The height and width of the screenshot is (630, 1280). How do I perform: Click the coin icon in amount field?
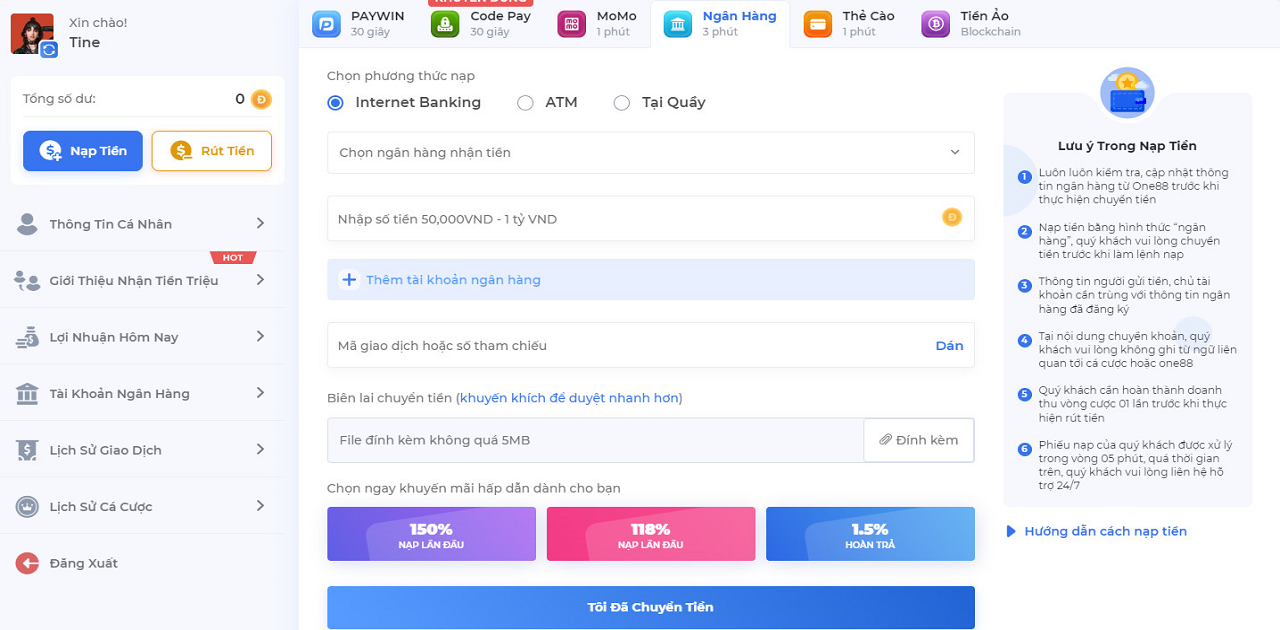pos(952,218)
